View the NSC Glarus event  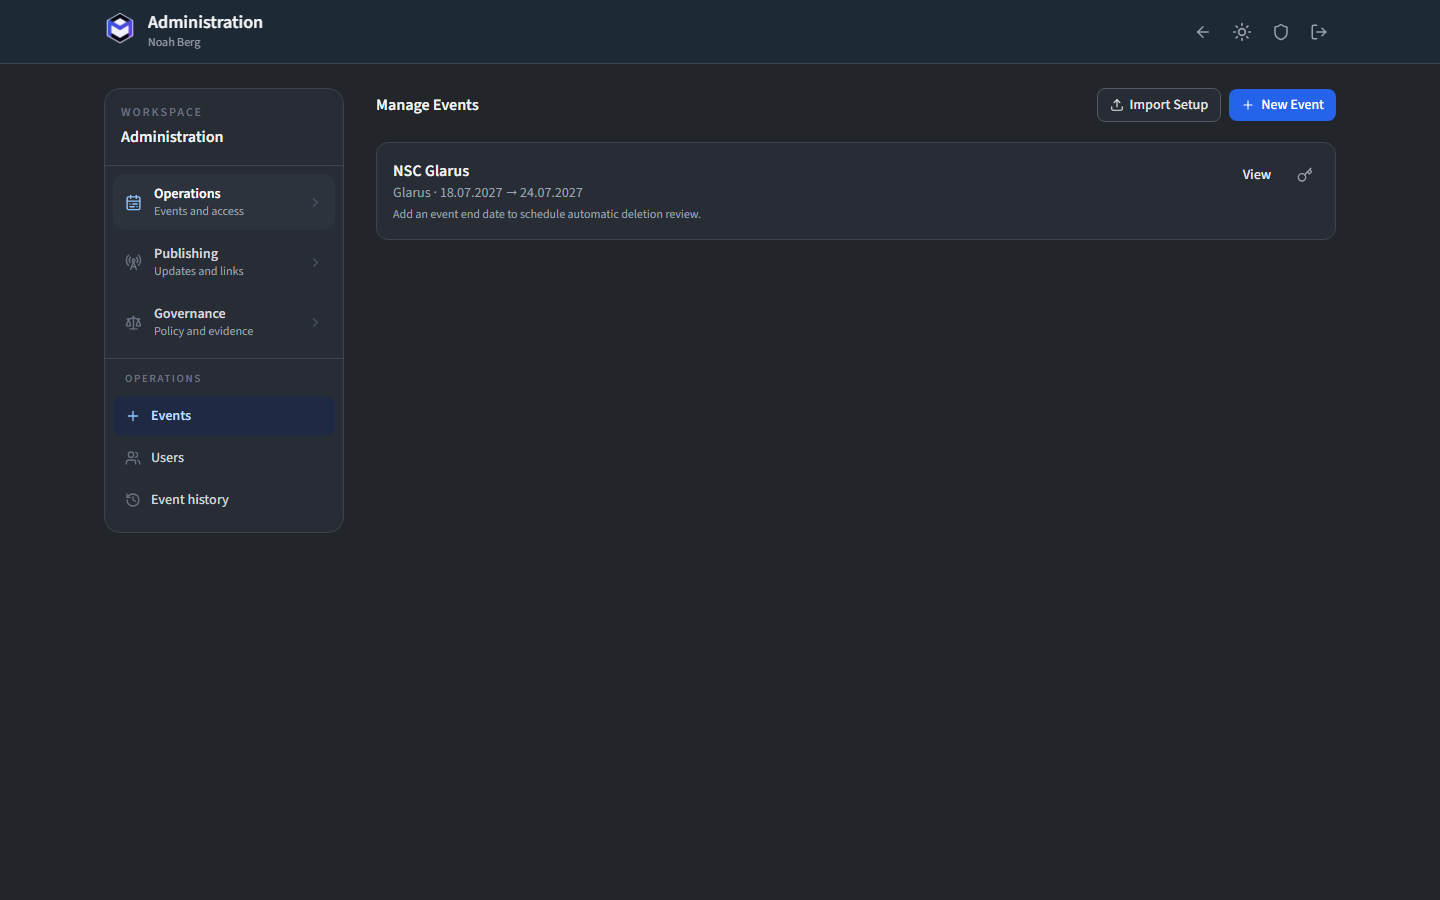point(1257,175)
